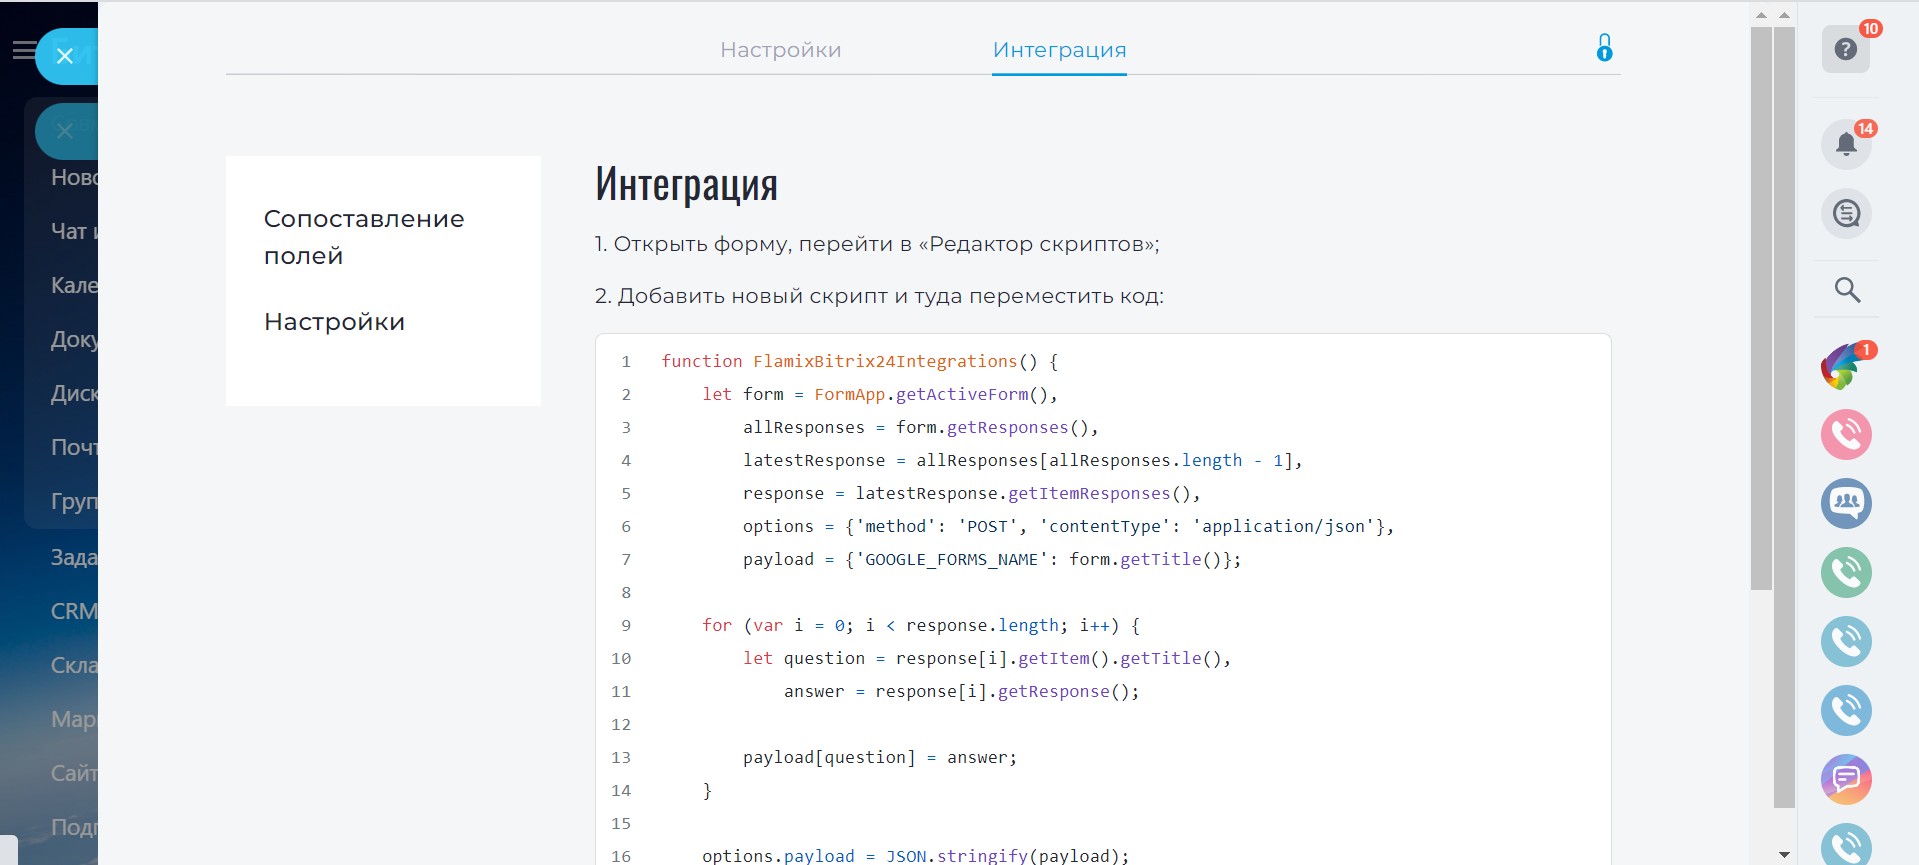Image resolution: width=1919 pixels, height=865 pixels.
Task: Close the underlying panel with the dimmed X
Action: pyautogui.click(x=65, y=131)
